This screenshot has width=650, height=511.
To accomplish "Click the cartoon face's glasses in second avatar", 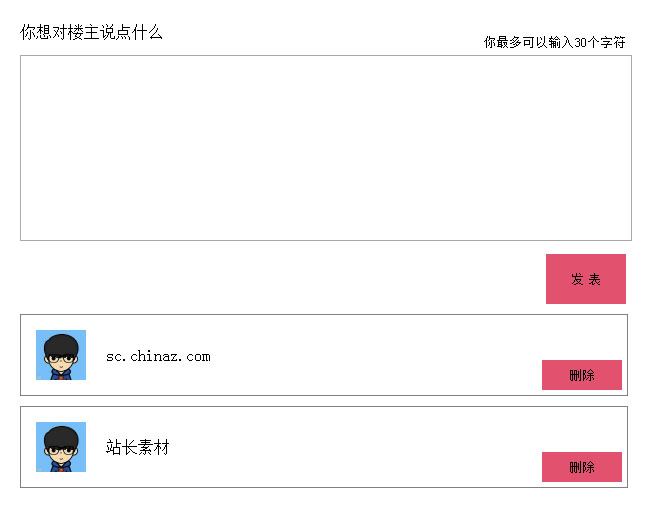I will coord(61,452).
